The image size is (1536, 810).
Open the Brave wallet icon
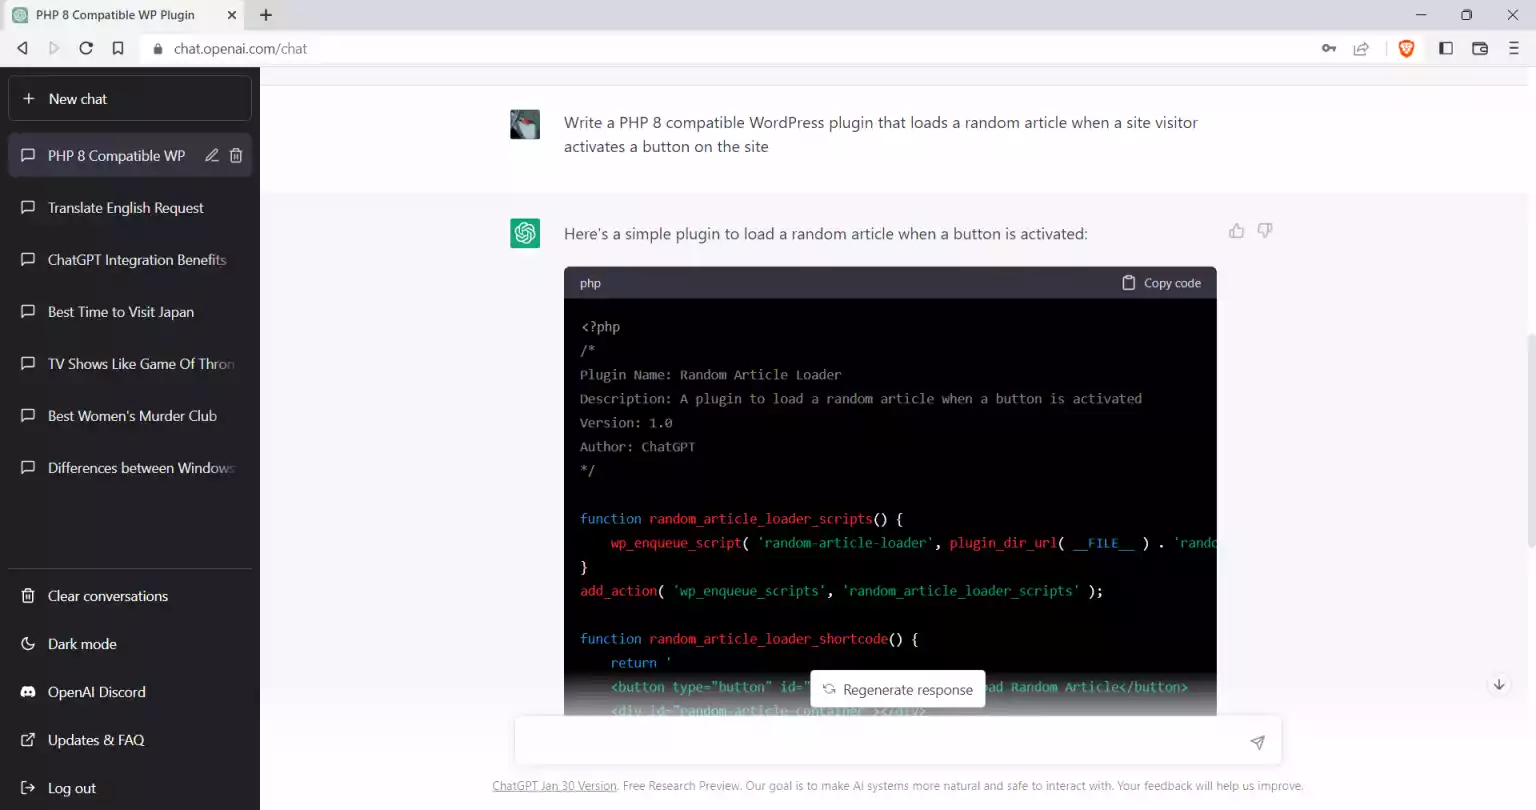[1480, 48]
